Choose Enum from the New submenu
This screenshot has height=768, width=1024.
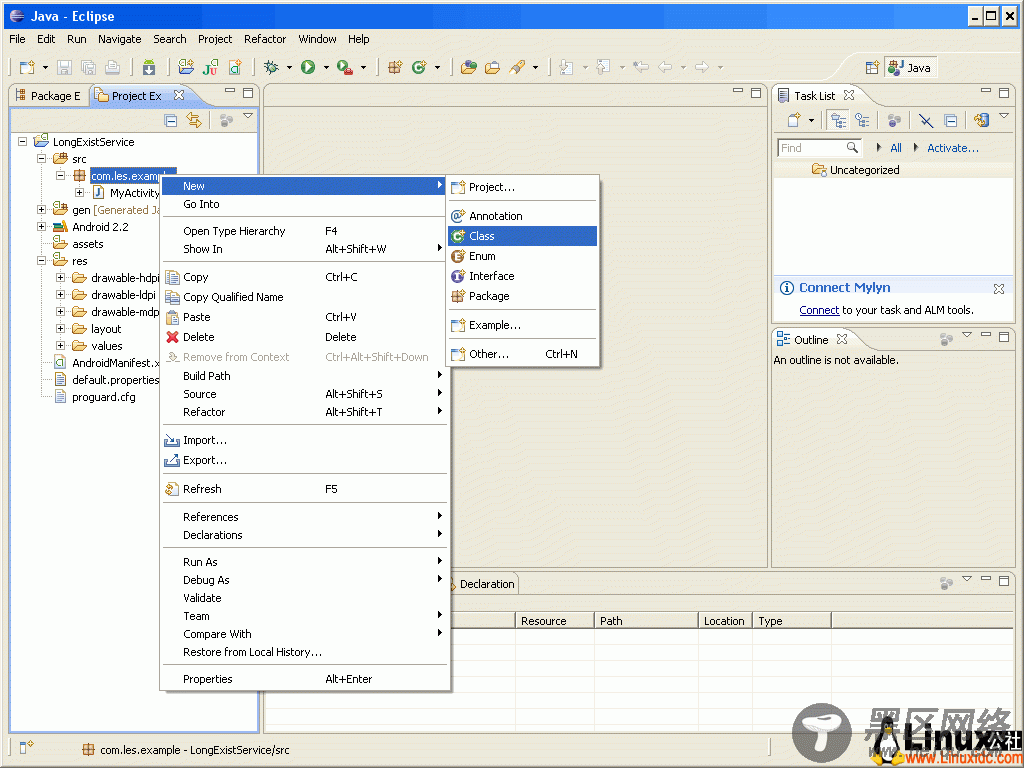[x=522, y=256]
